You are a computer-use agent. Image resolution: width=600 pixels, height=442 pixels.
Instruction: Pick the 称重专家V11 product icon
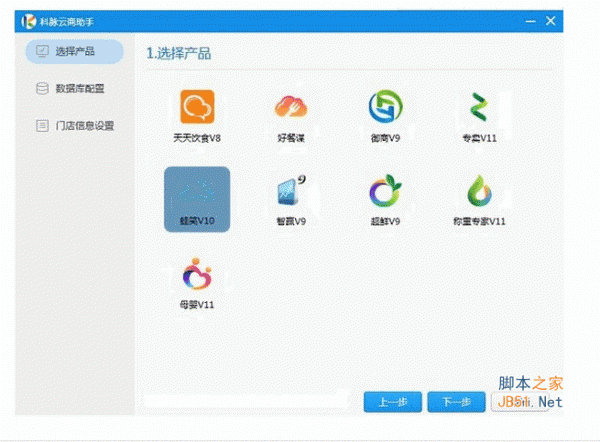point(479,191)
